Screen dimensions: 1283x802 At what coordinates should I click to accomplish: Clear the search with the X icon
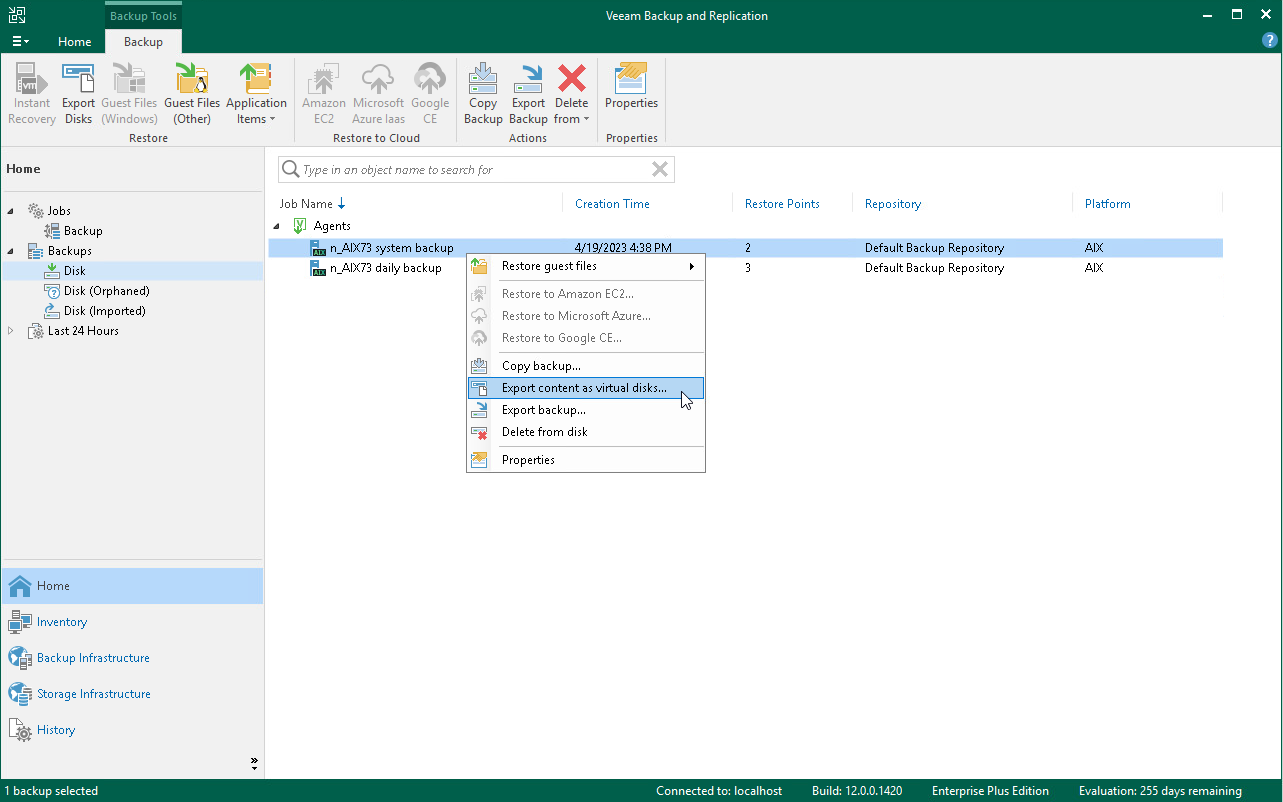click(x=660, y=169)
